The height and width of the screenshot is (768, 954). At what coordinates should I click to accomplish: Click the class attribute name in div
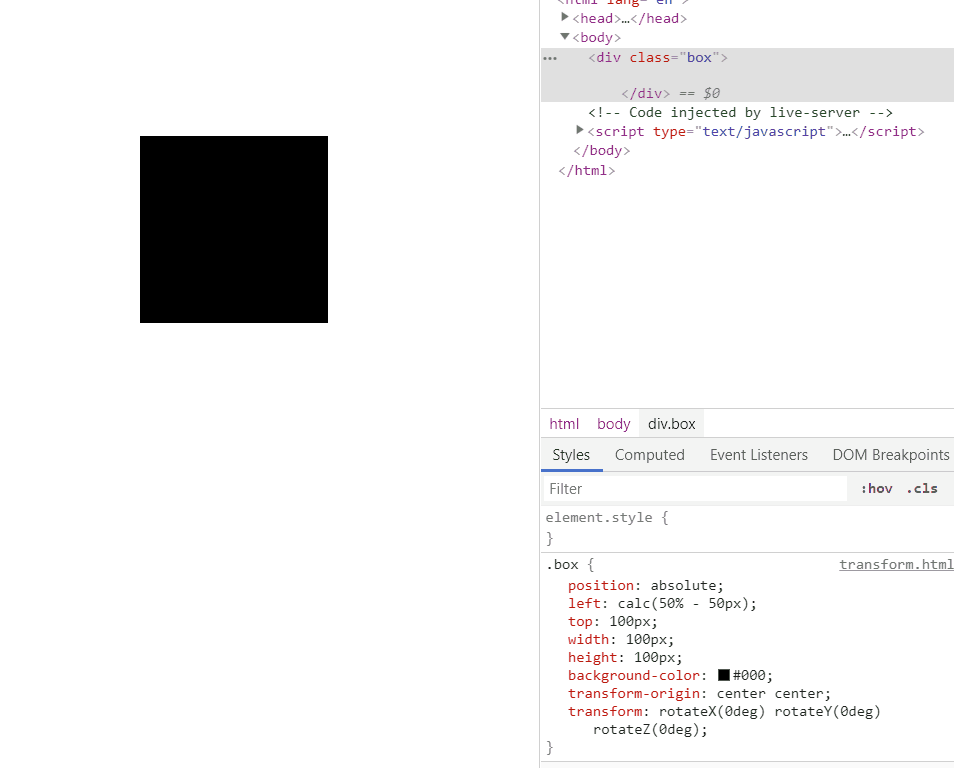tap(649, 57)
